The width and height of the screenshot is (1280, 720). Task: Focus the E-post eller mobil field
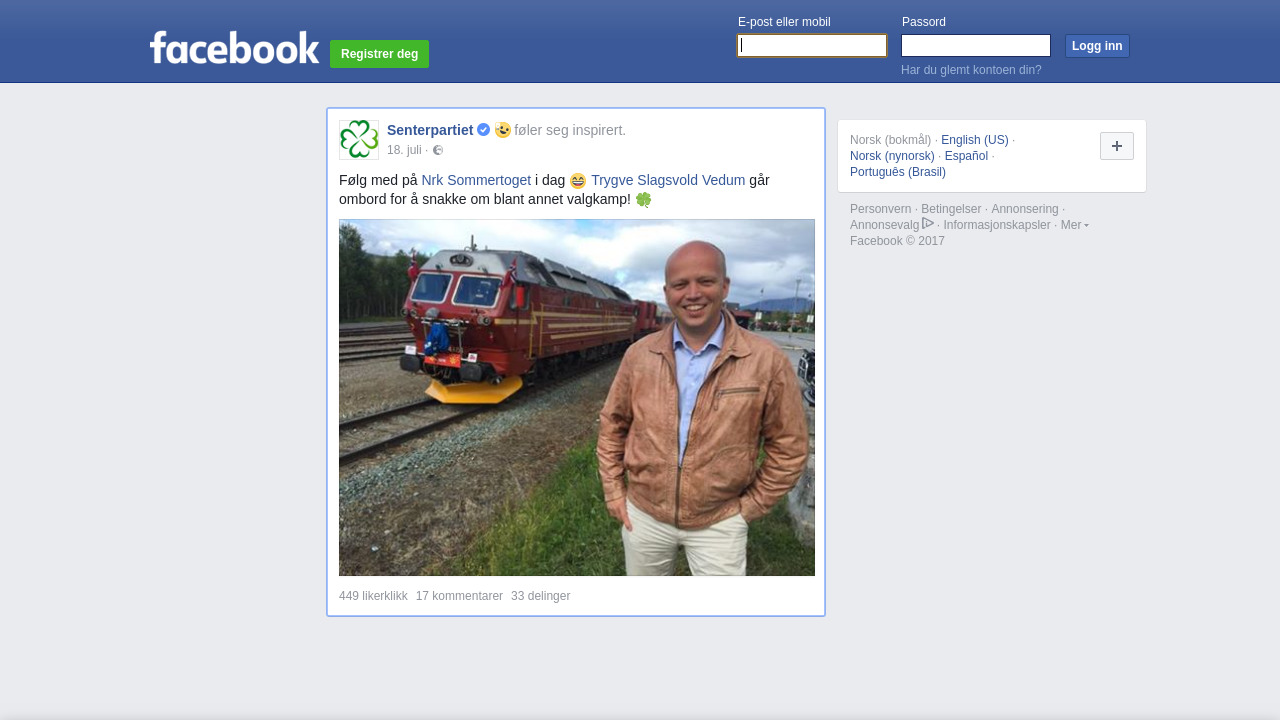pyautogui.click(x=812, y=46)
